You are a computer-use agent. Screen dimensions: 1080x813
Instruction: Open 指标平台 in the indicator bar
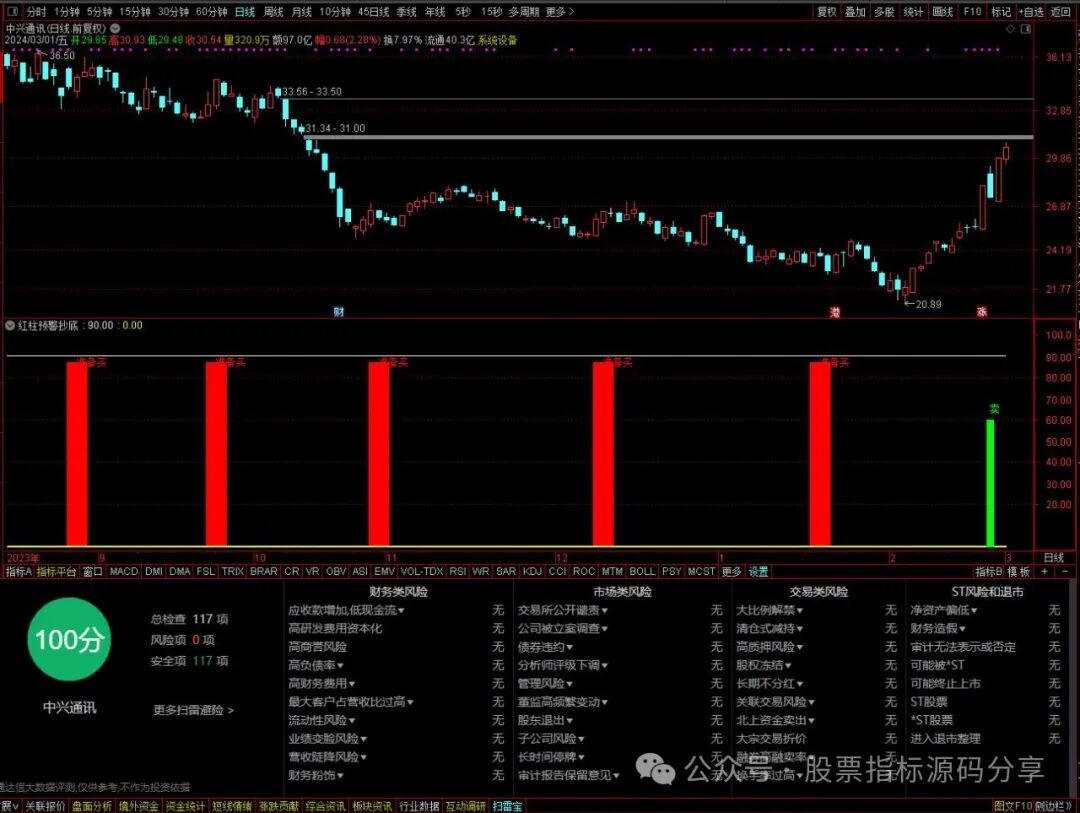point(56,571)
